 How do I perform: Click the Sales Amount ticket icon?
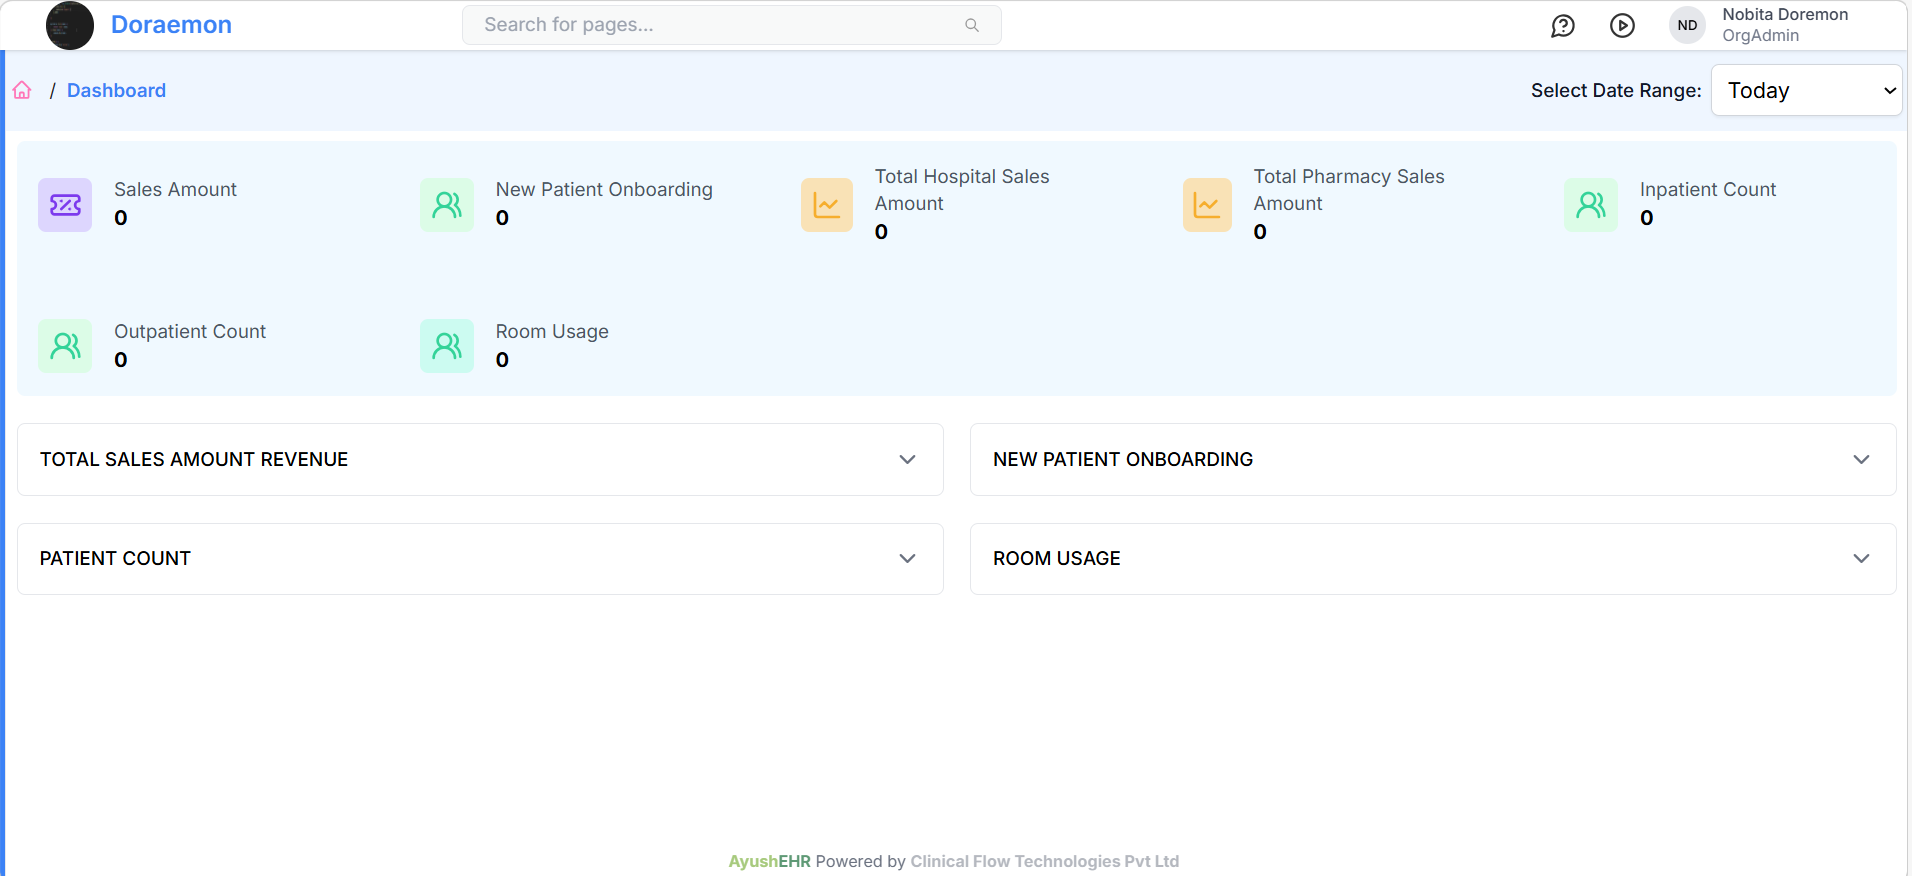65,205
